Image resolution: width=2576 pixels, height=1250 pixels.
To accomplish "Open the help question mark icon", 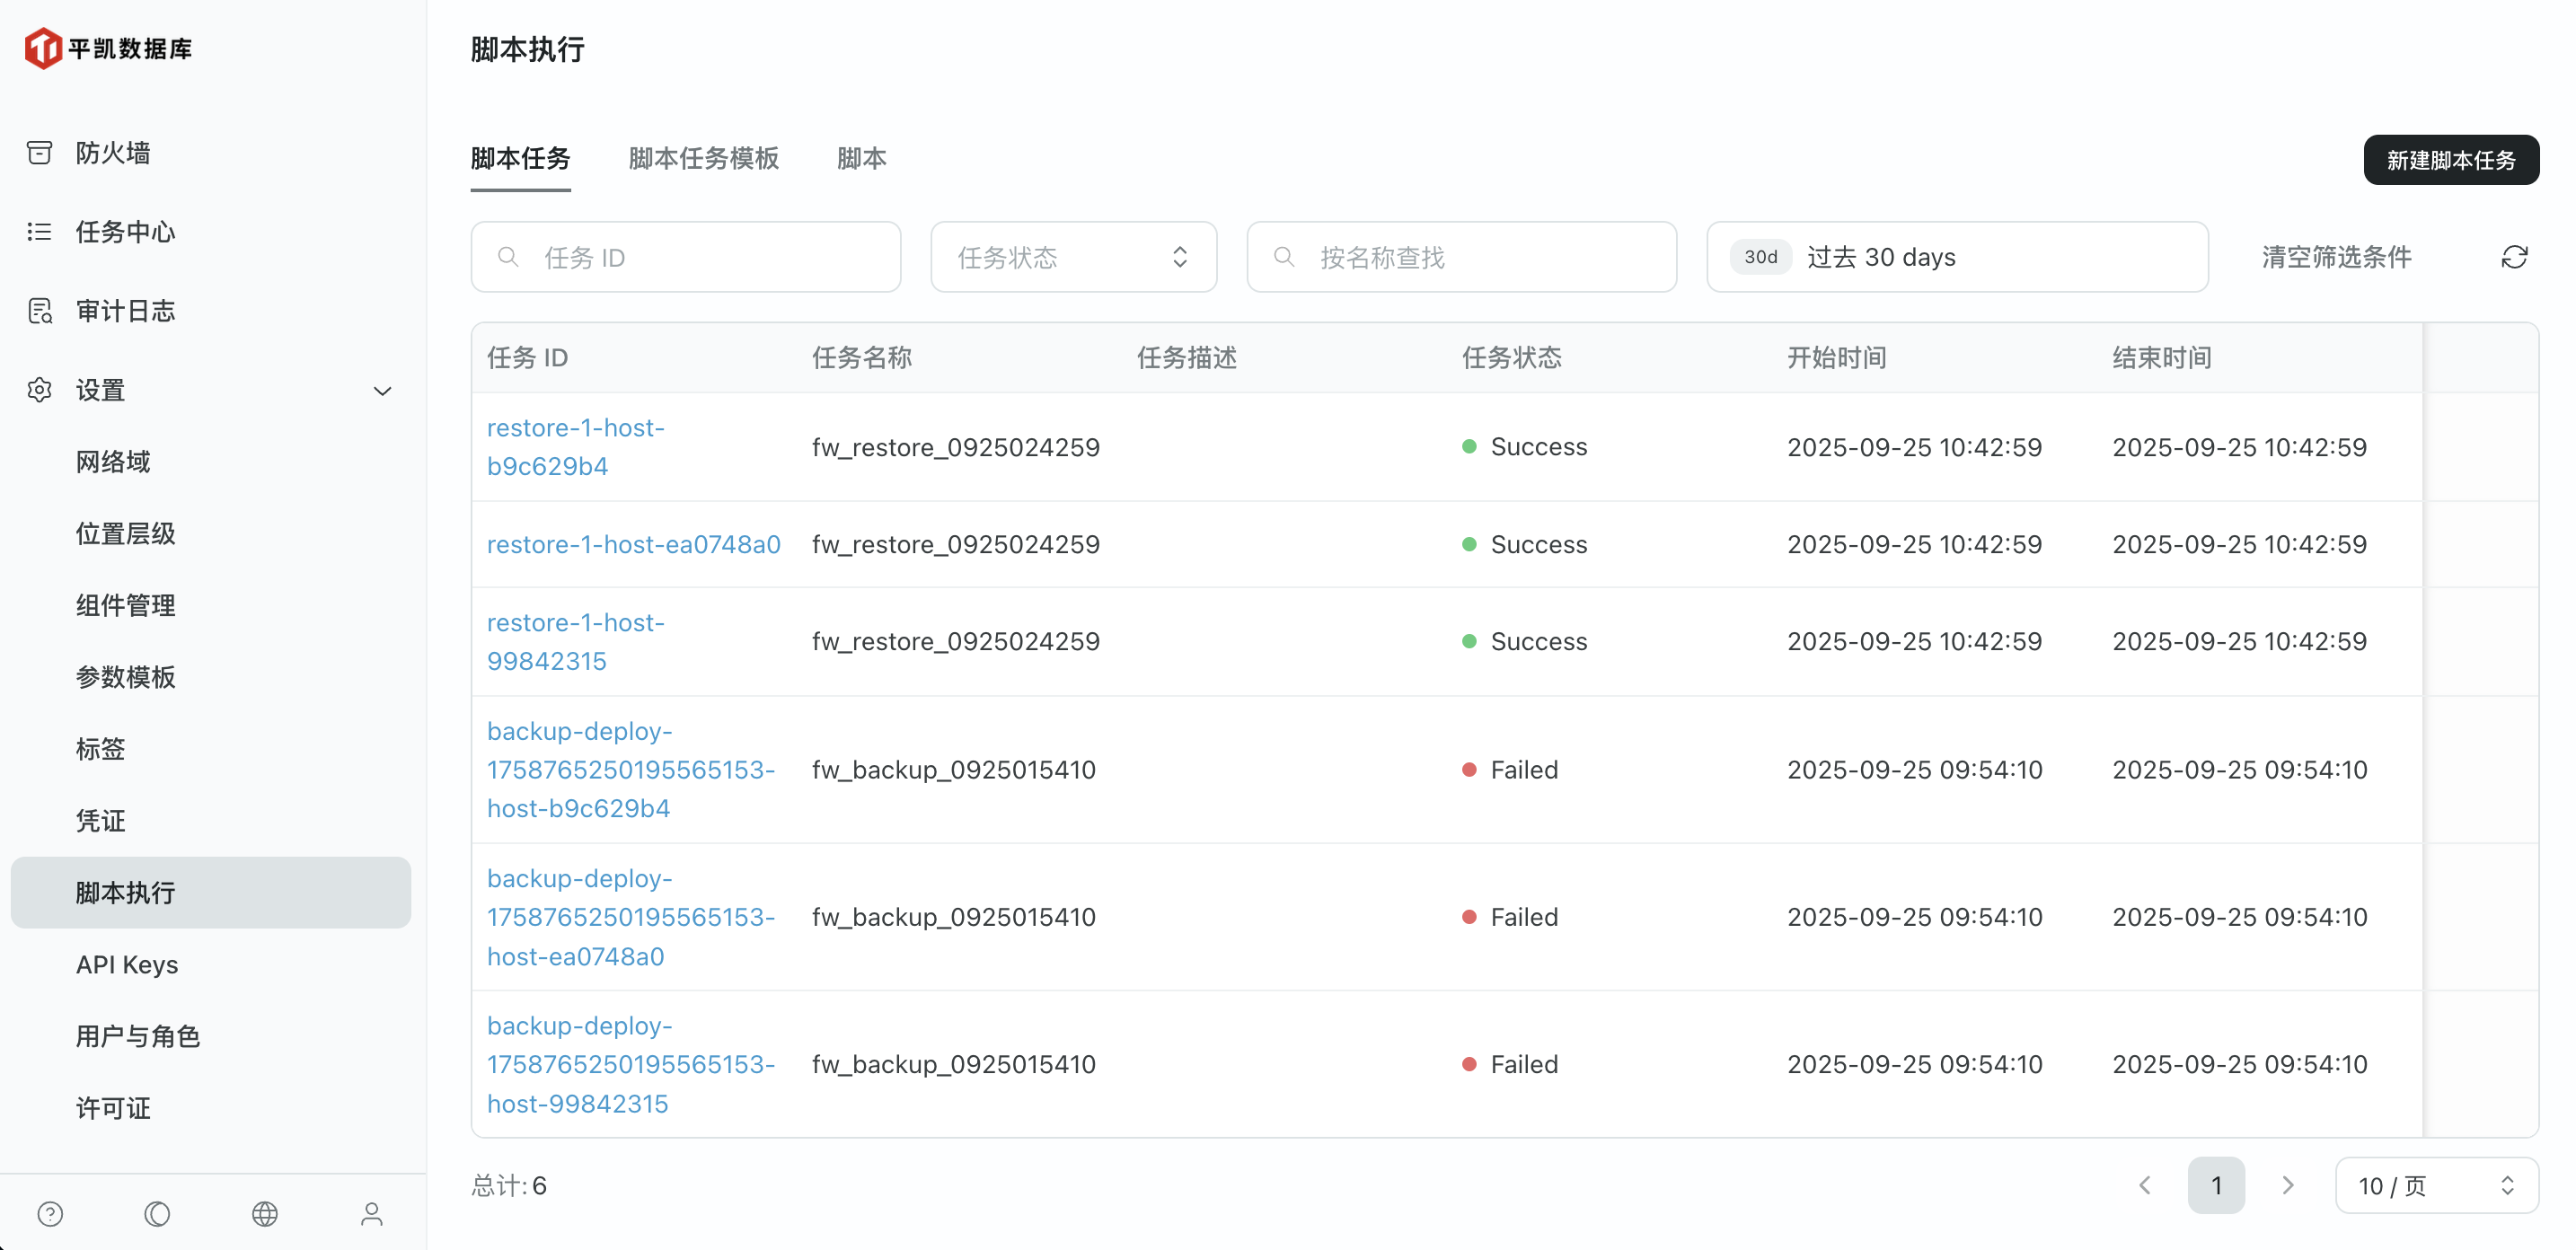I will click(x=50, y=1214).
